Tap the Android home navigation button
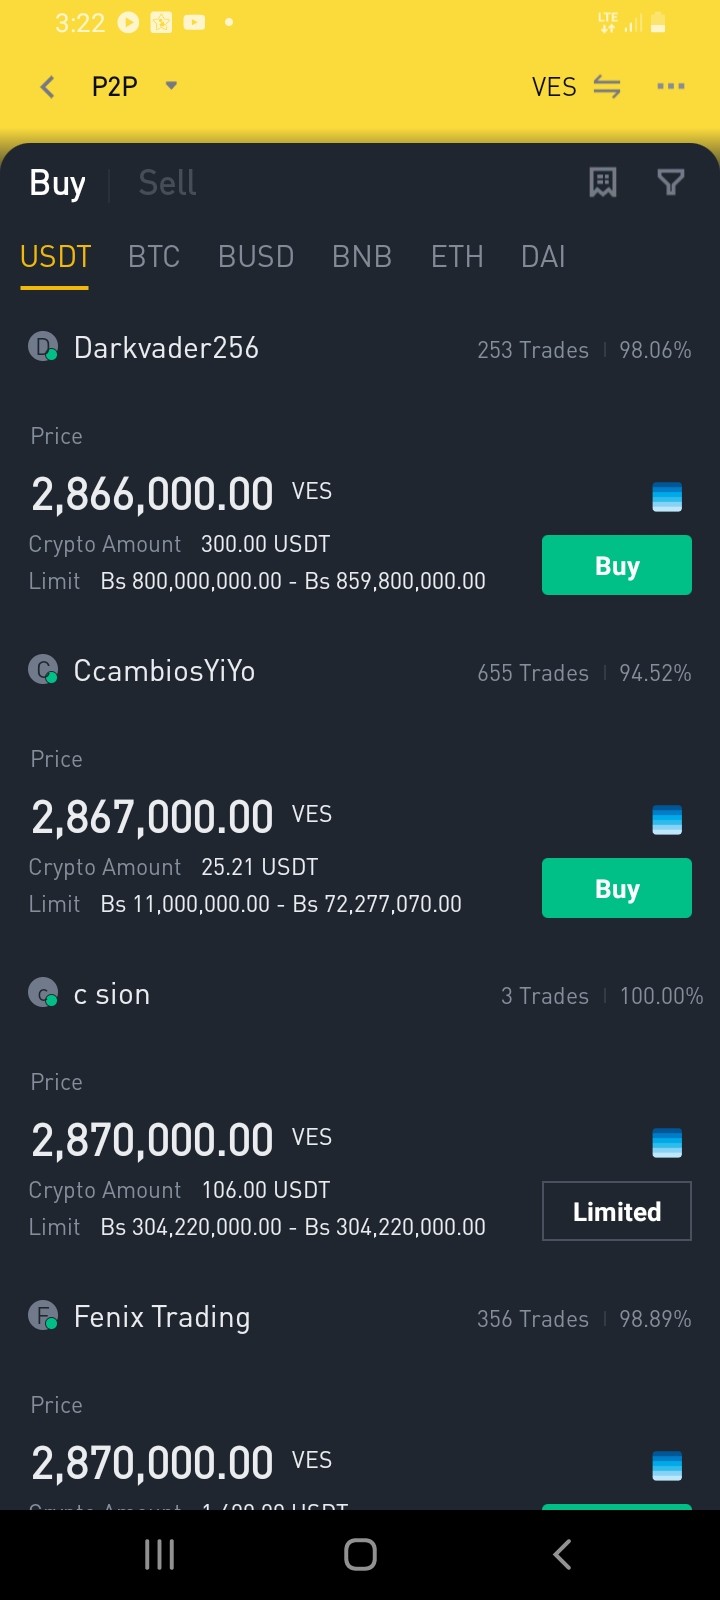Image resolution: width=720 pixels, height=1600 pixels. [x=360, y=1554]
